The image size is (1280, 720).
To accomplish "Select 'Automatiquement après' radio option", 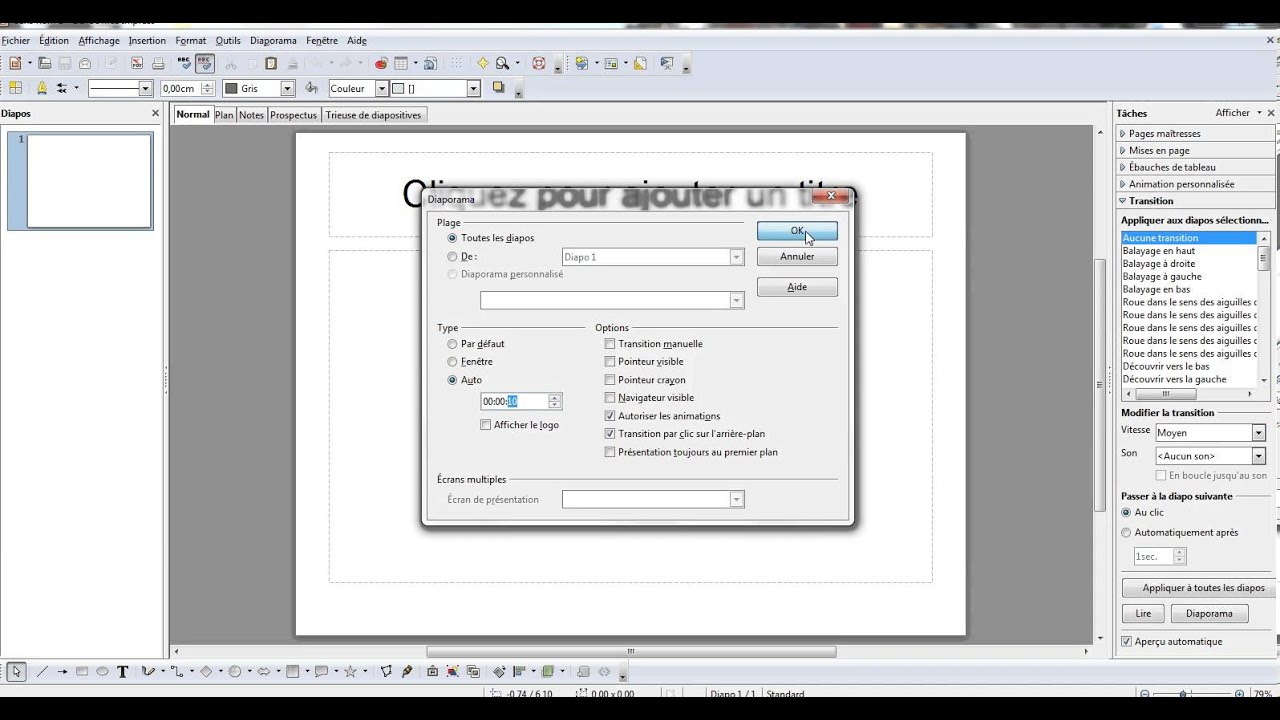I will (x=1127, y=533).
